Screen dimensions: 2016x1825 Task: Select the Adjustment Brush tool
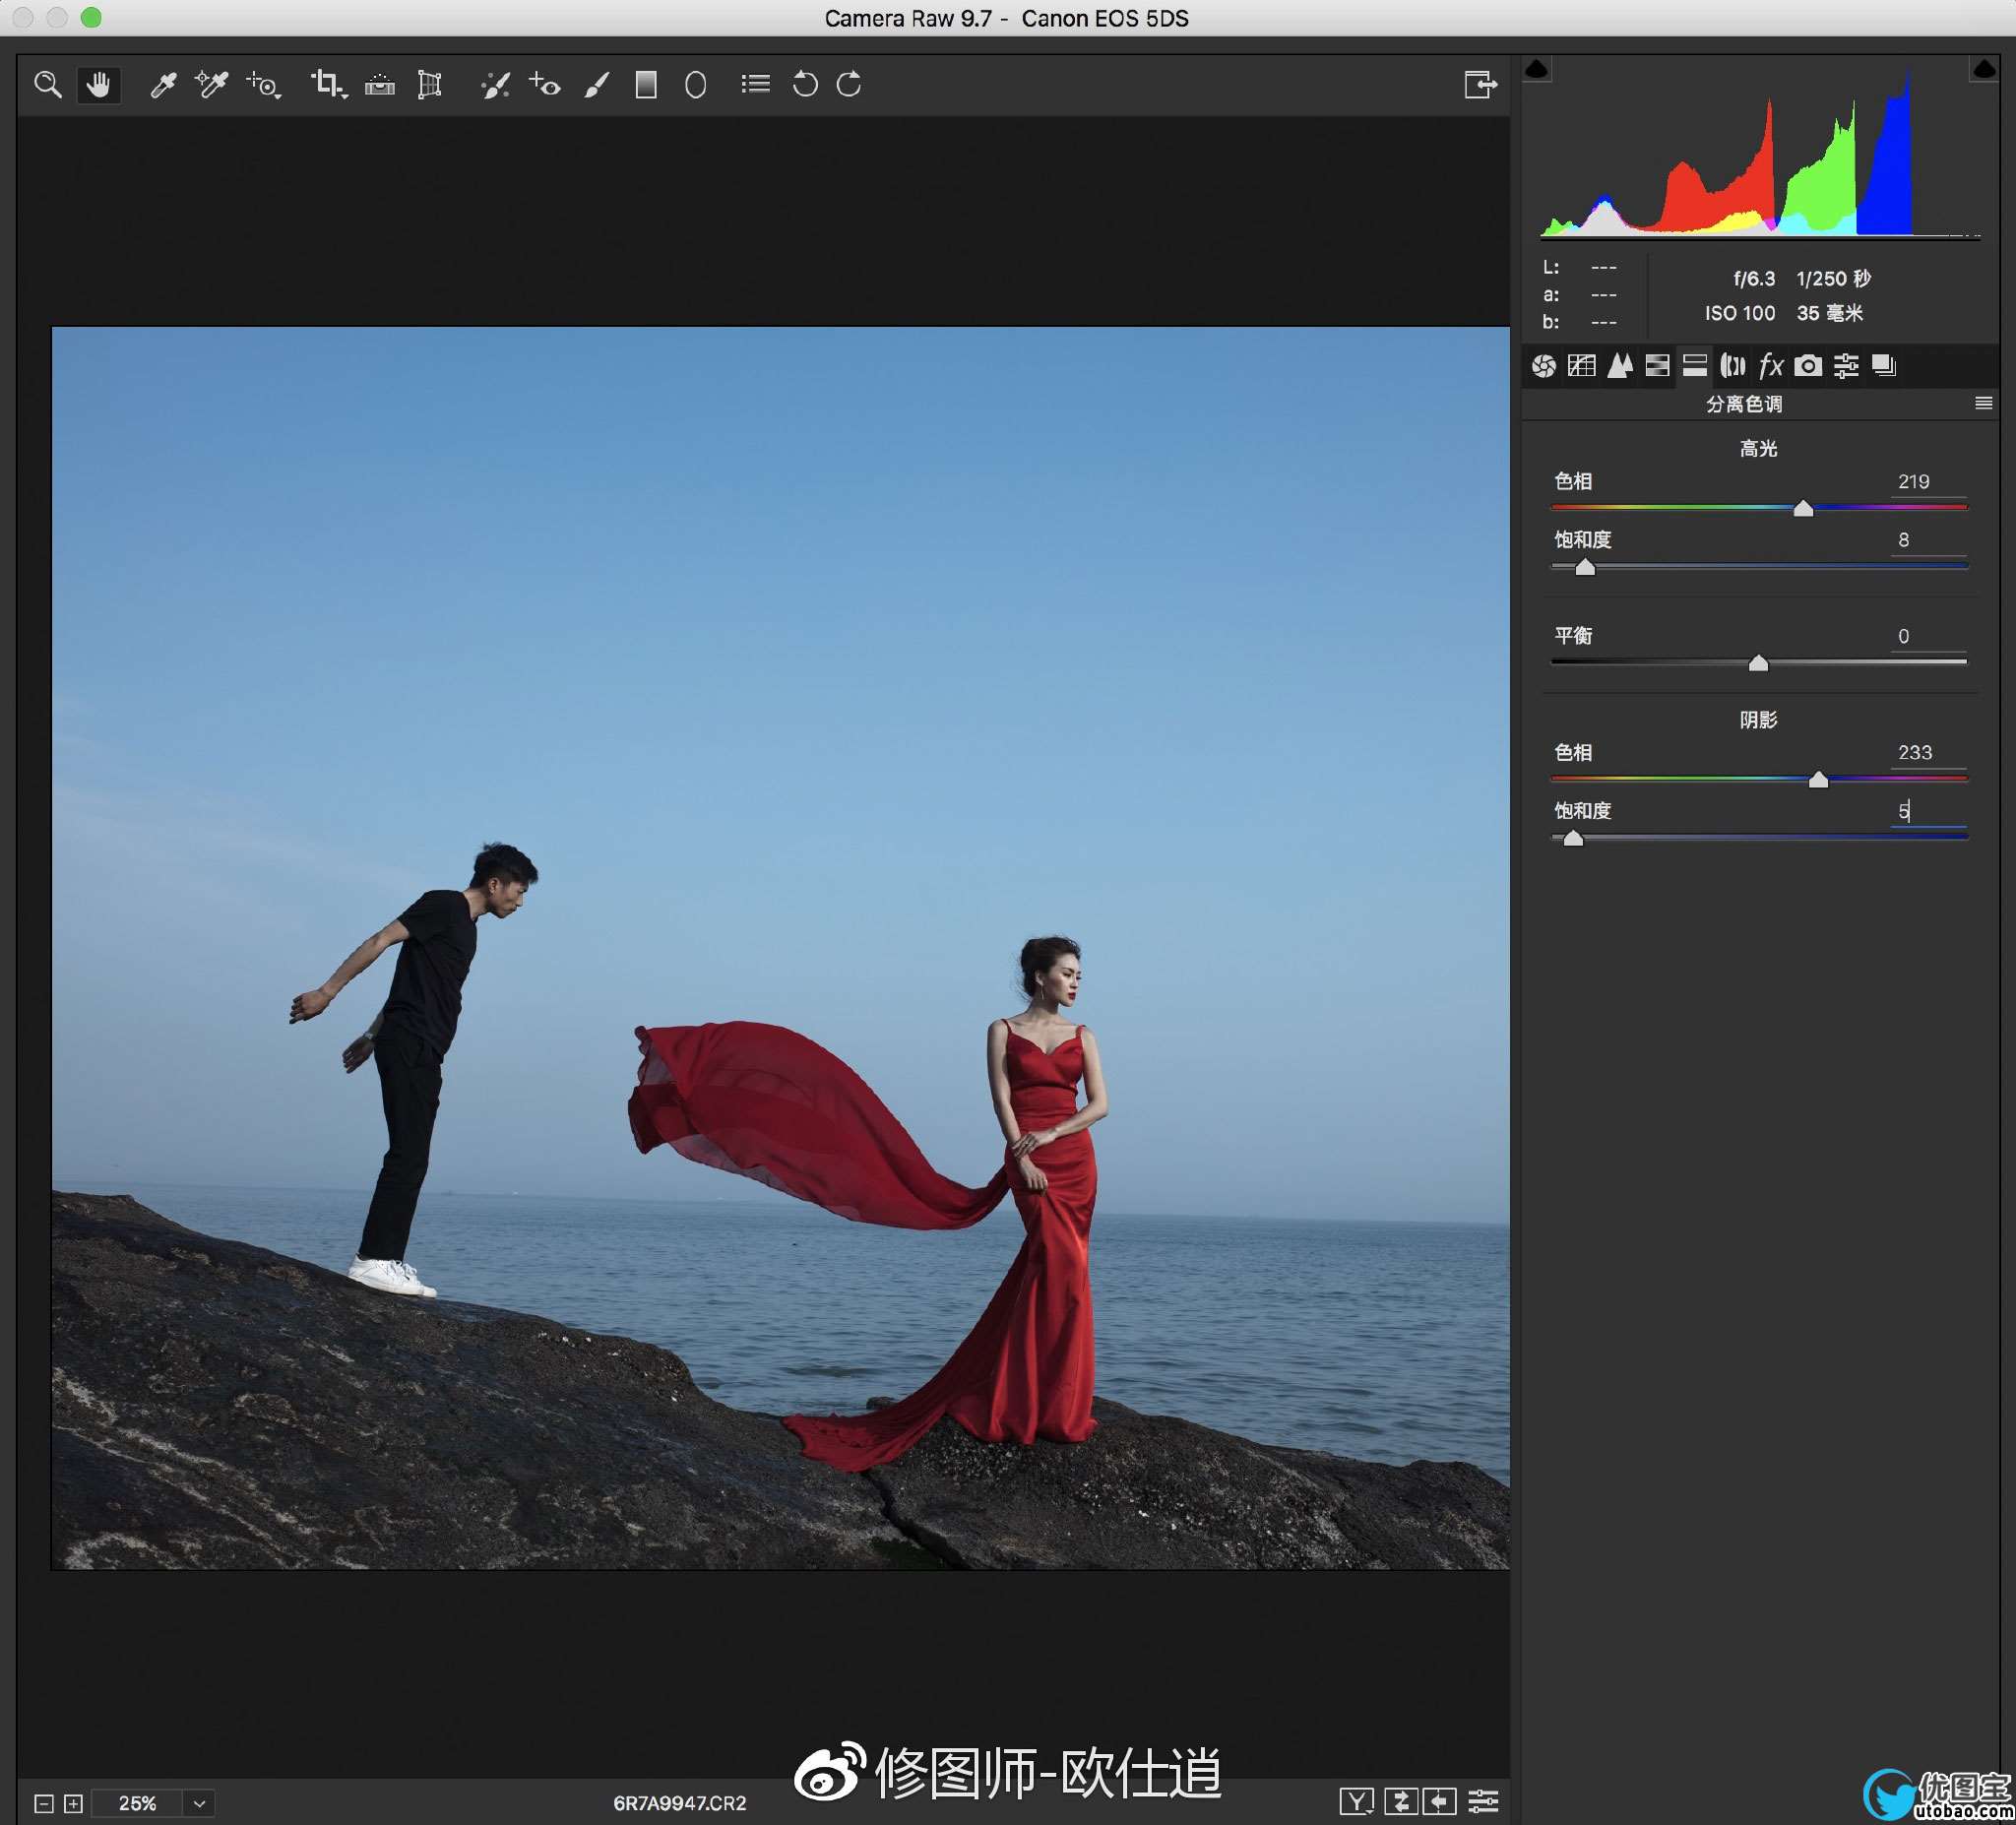pyautogui.click(x=597, y=85)
